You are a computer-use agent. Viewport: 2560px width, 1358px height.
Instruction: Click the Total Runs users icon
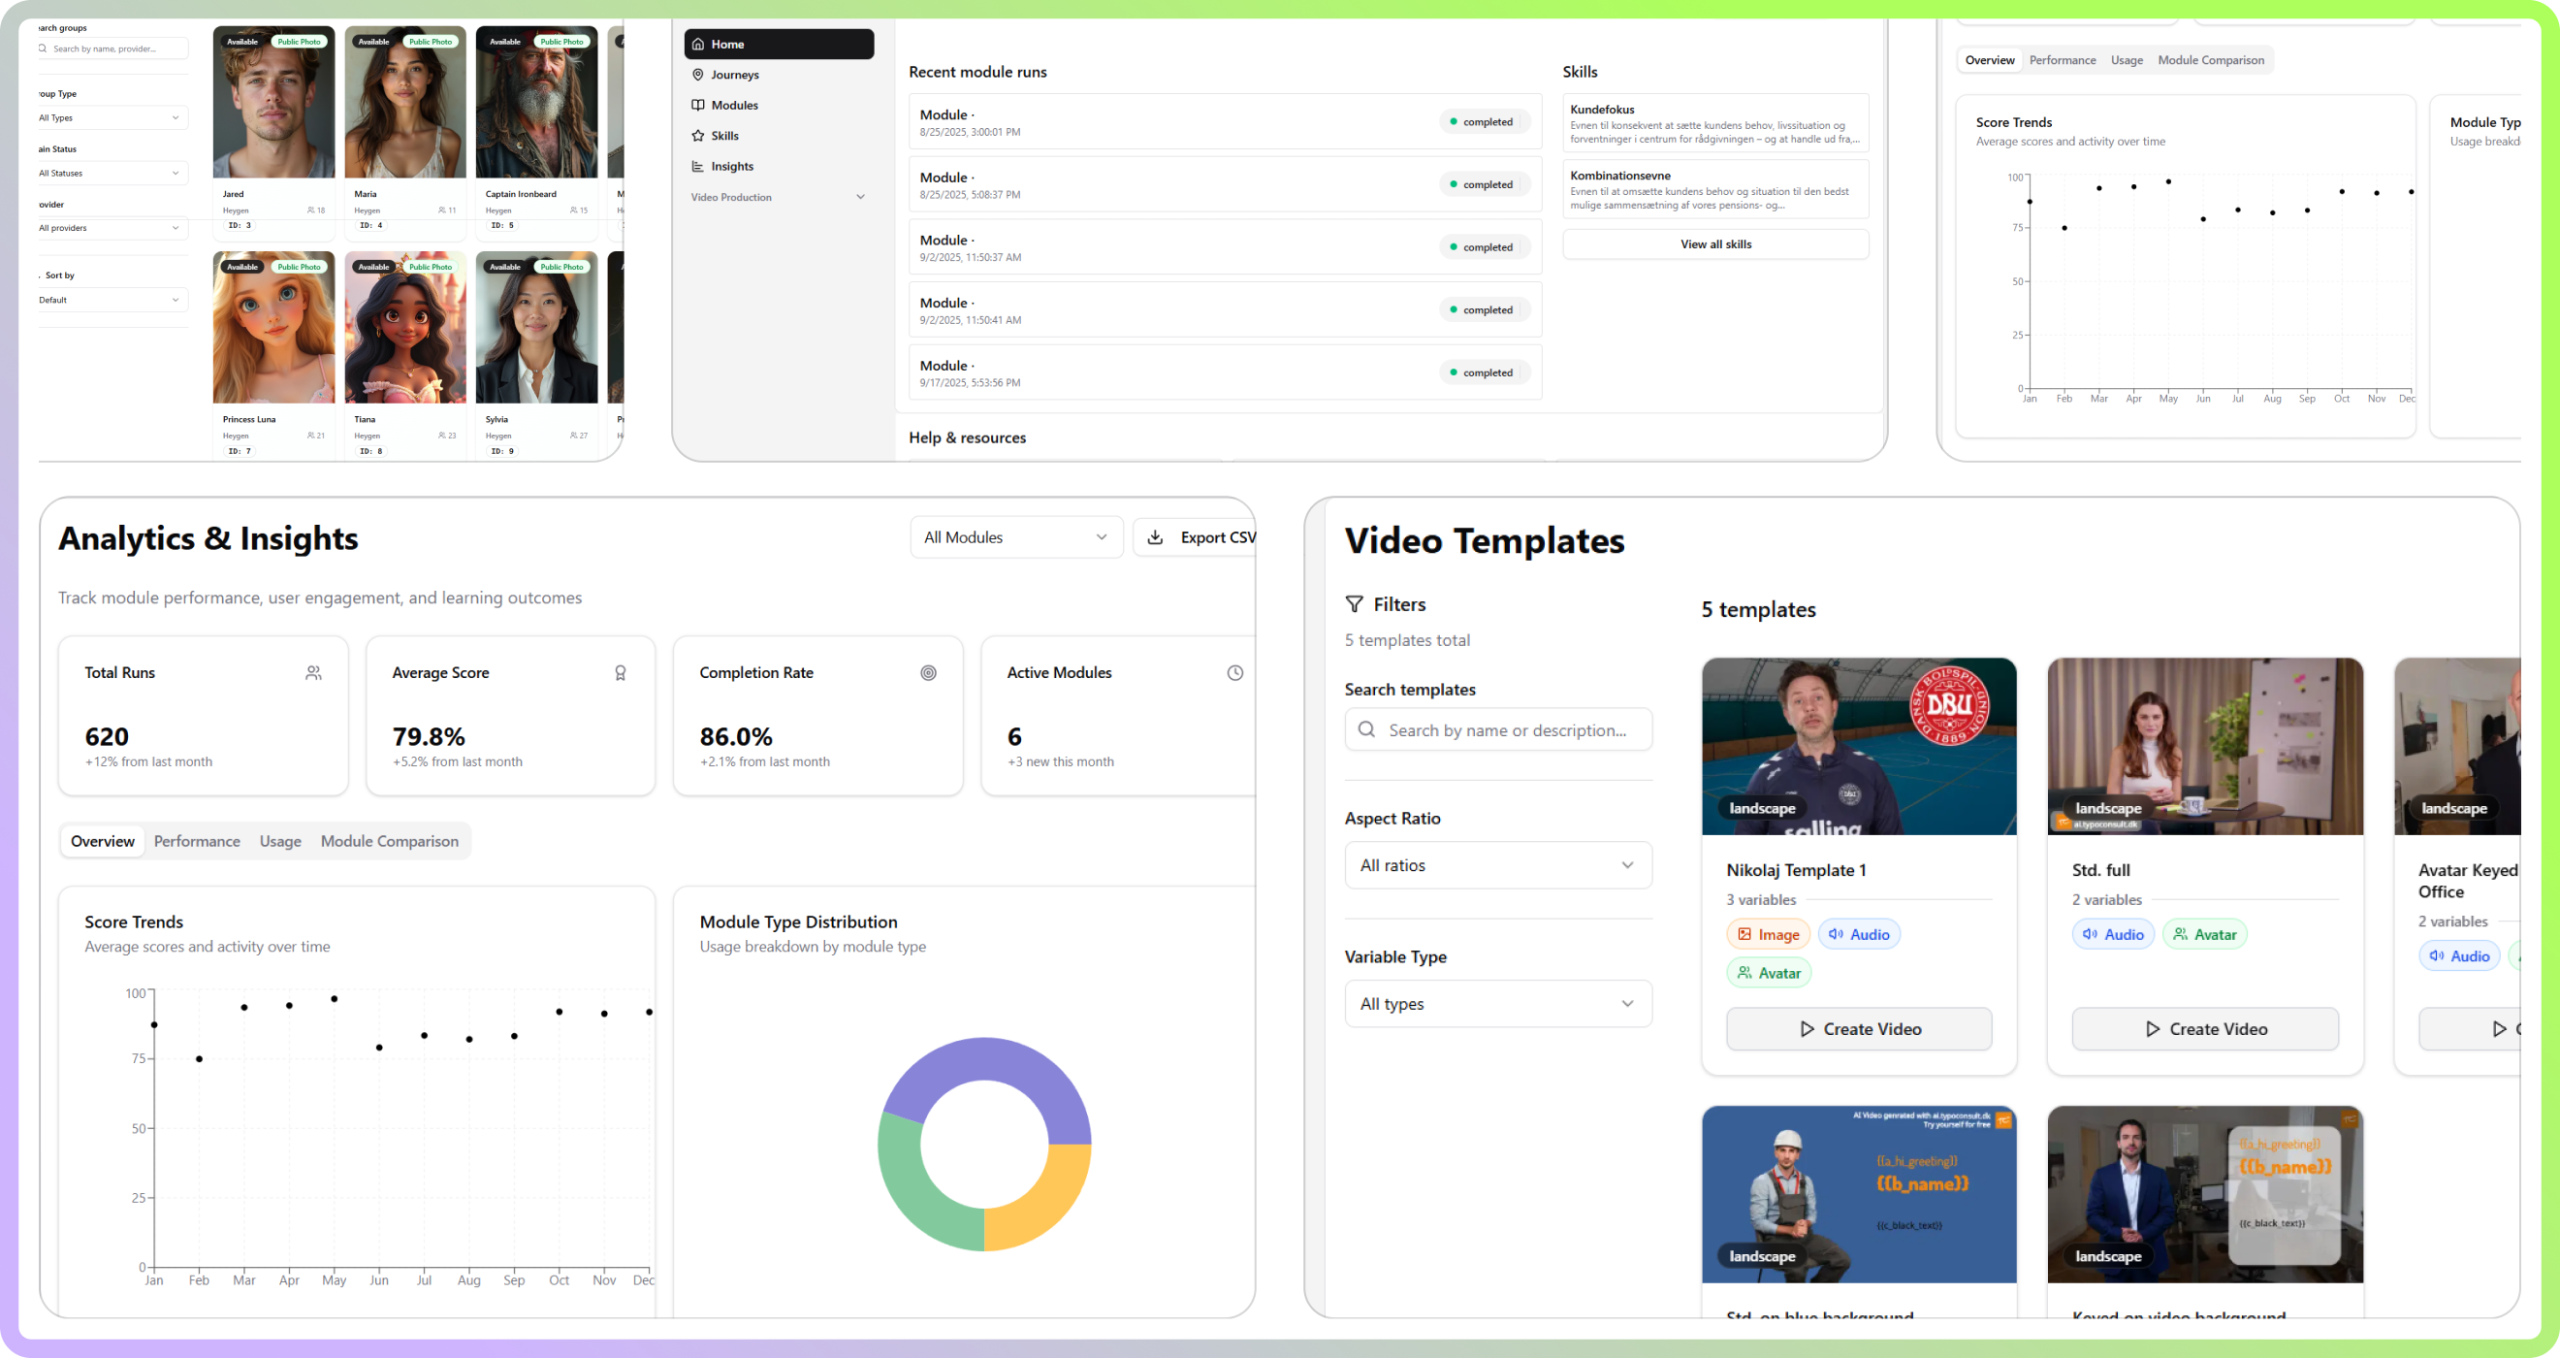click(x=313, y=673)
